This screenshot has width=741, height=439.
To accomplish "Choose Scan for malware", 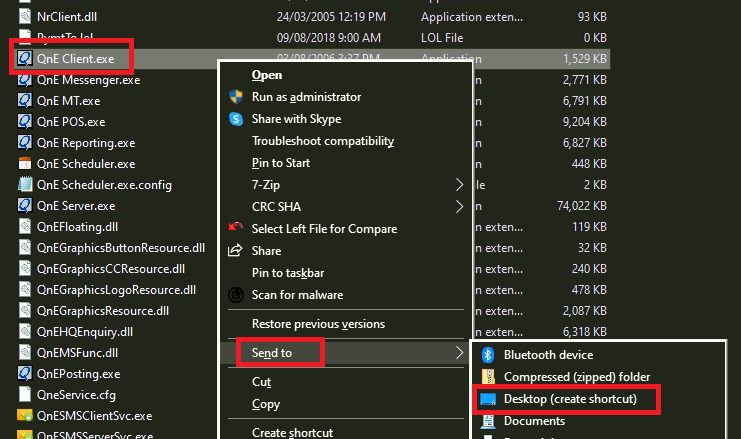I will coord(297,295).
